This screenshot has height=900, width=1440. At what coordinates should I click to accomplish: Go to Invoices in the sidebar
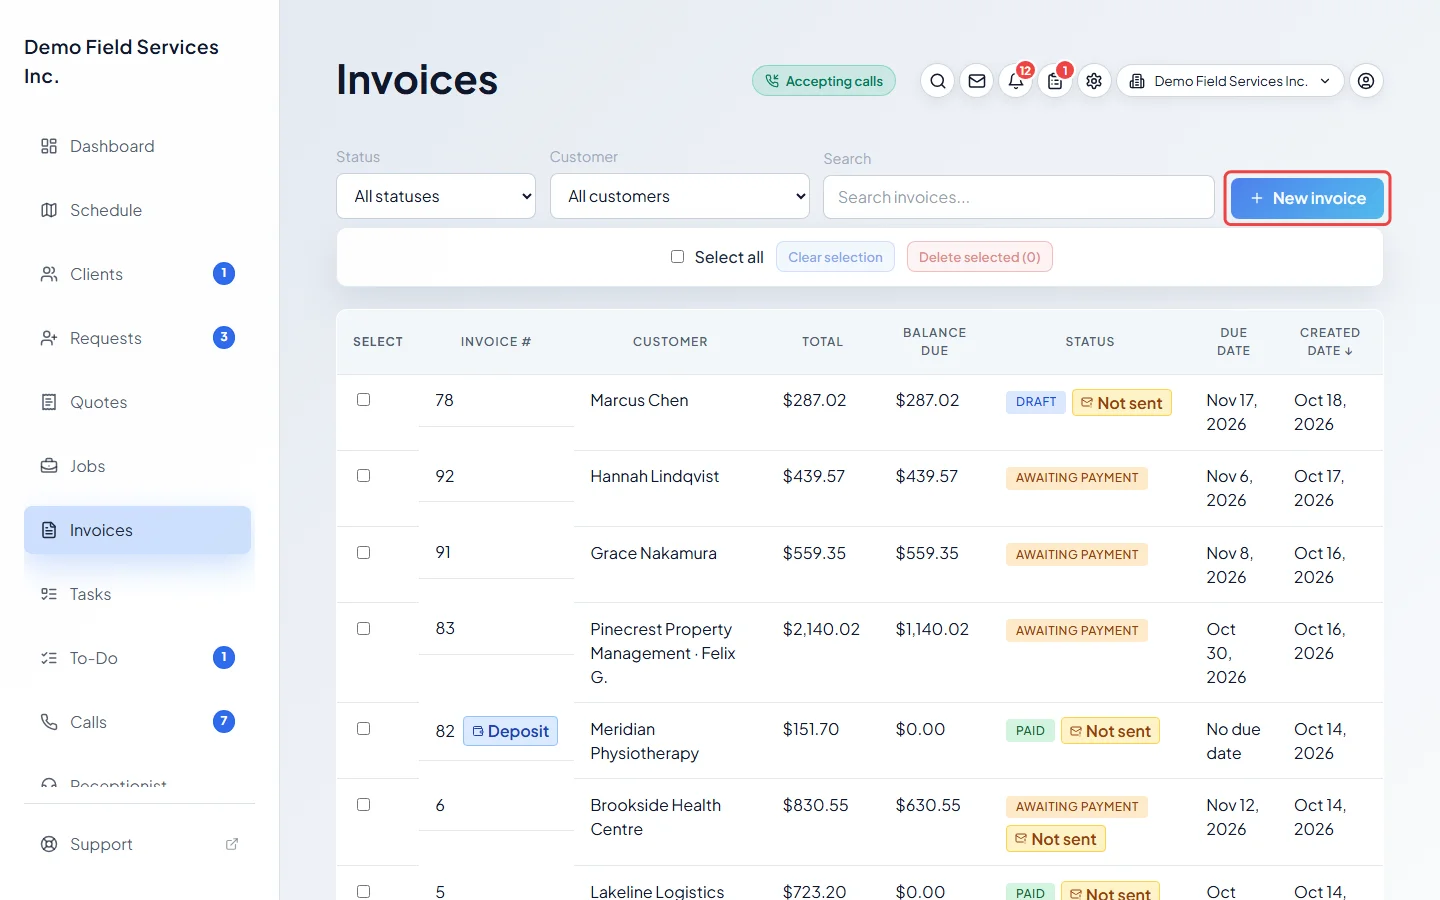(138, 530)
